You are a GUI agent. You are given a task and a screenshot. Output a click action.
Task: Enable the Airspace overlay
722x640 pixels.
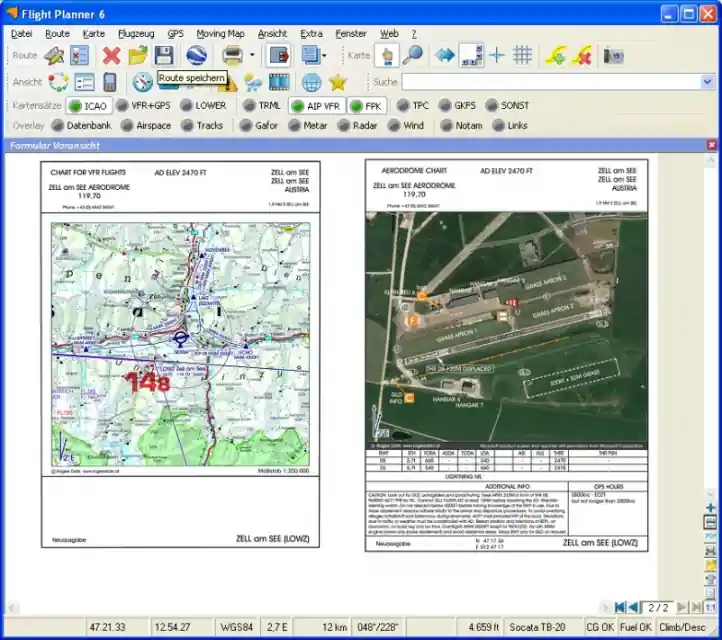click(146, 126)
